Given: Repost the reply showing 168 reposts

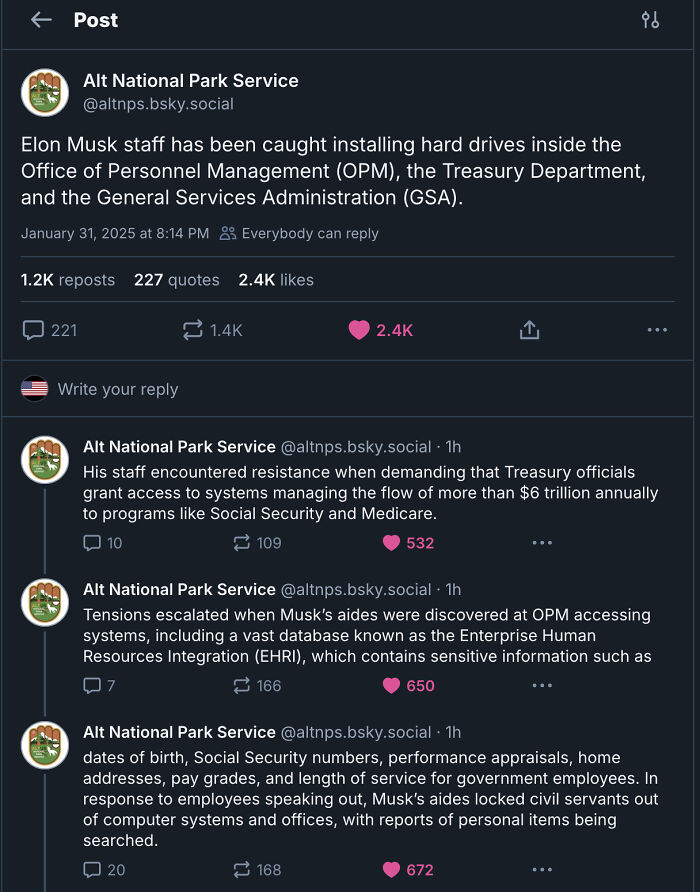Looking at the screenshot, I should click(x=241, y=870).
